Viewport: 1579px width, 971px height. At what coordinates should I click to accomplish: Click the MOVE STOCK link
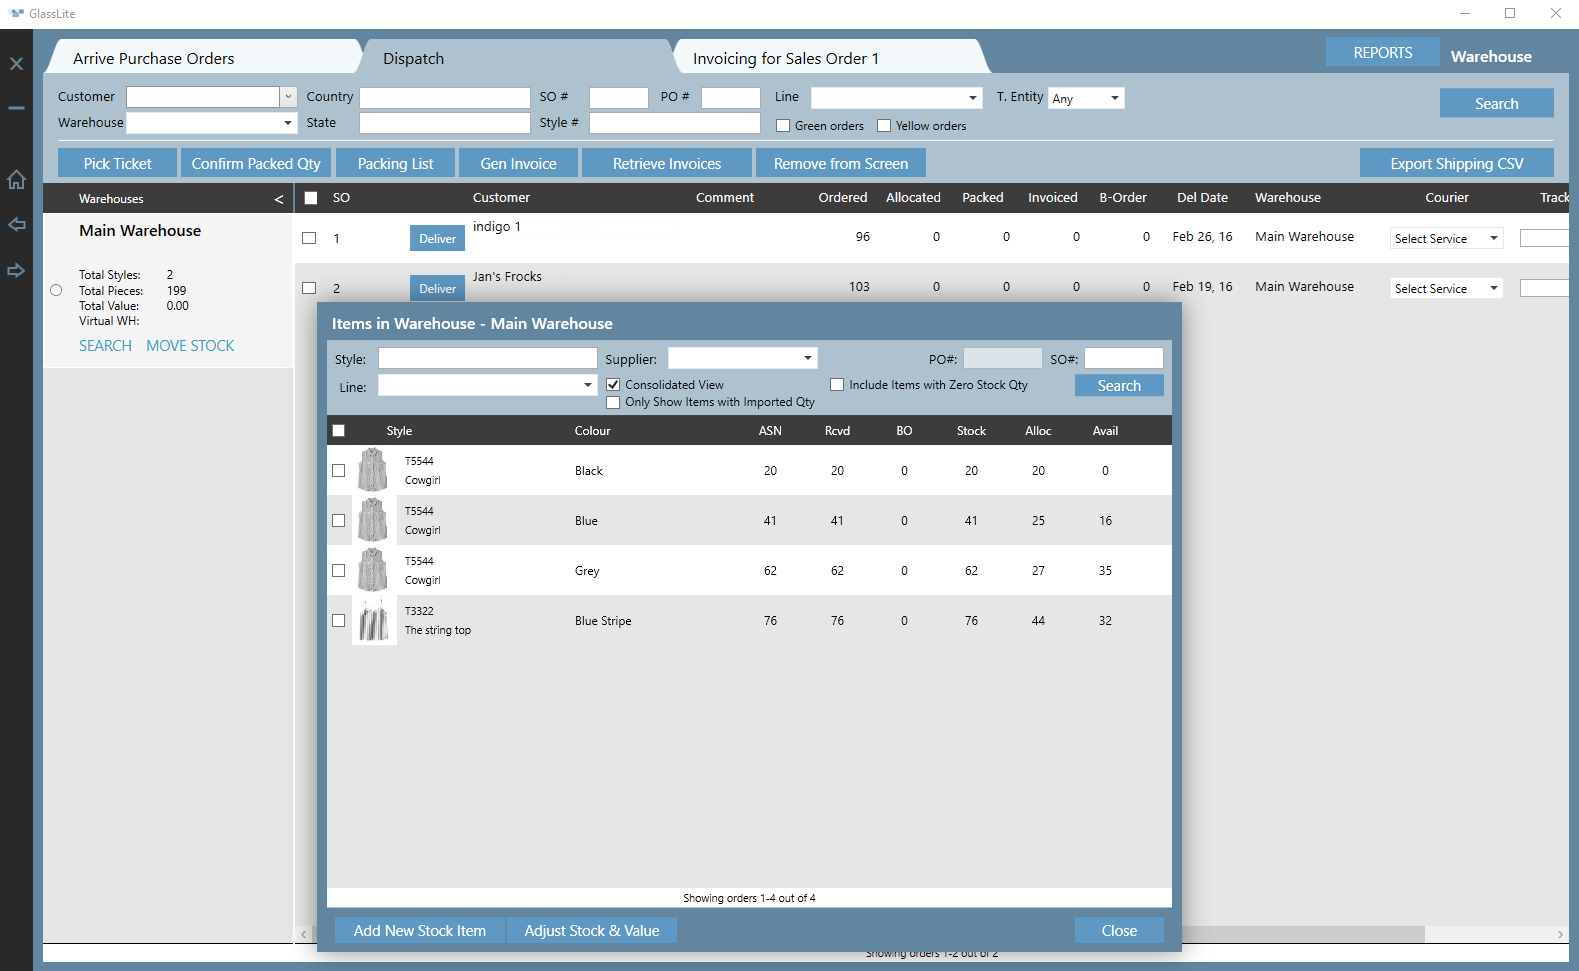pos(190,345)
